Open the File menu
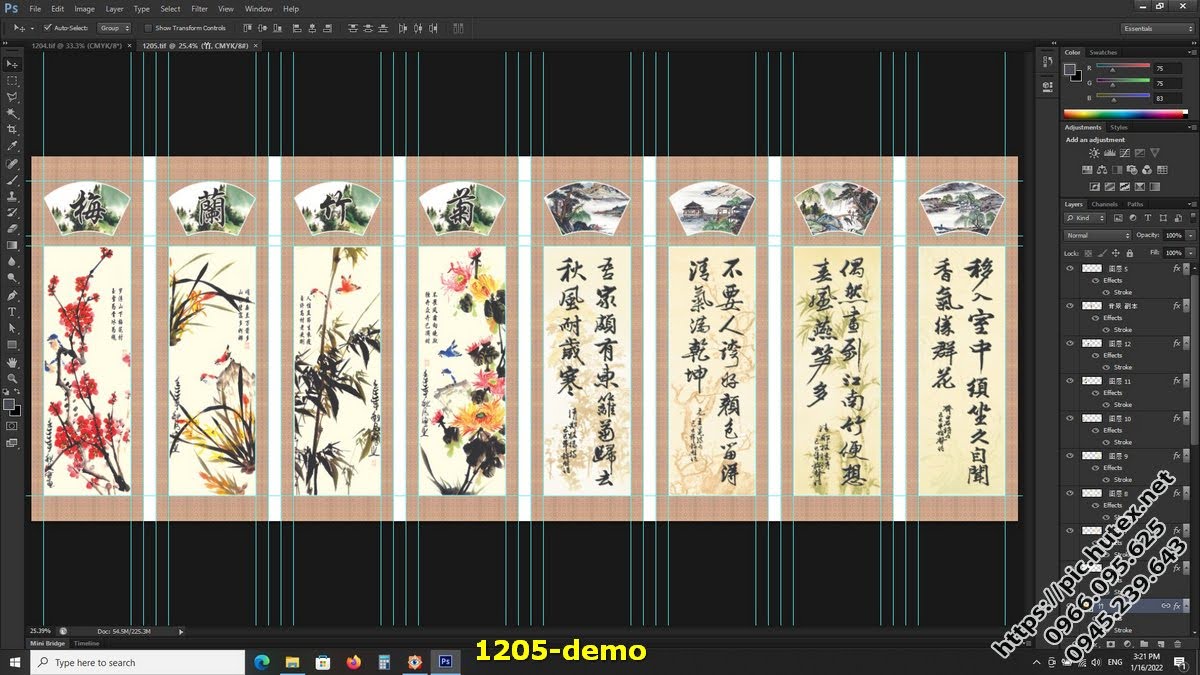 (x=35, y=8)
